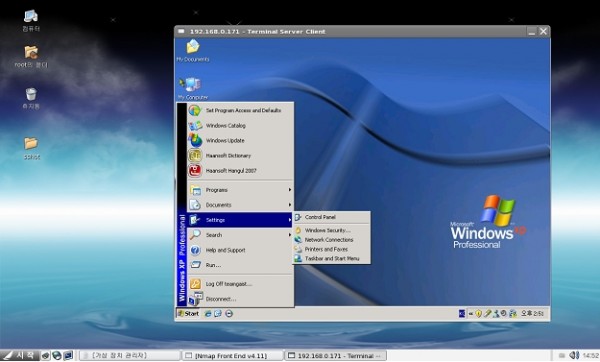The height and width of the screenshot is (362, 600).
Task: Open the host start menu button
Action: [x=20, y=355]
